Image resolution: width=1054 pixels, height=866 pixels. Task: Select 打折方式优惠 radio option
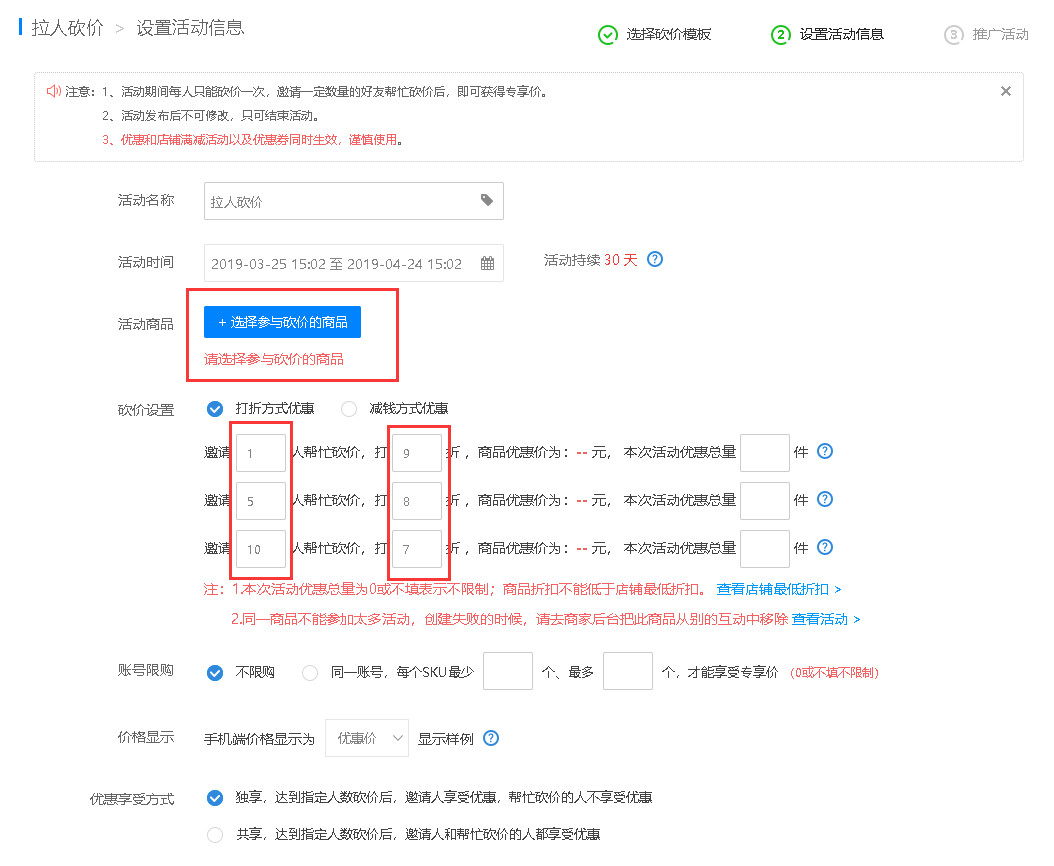pos(215,408)
